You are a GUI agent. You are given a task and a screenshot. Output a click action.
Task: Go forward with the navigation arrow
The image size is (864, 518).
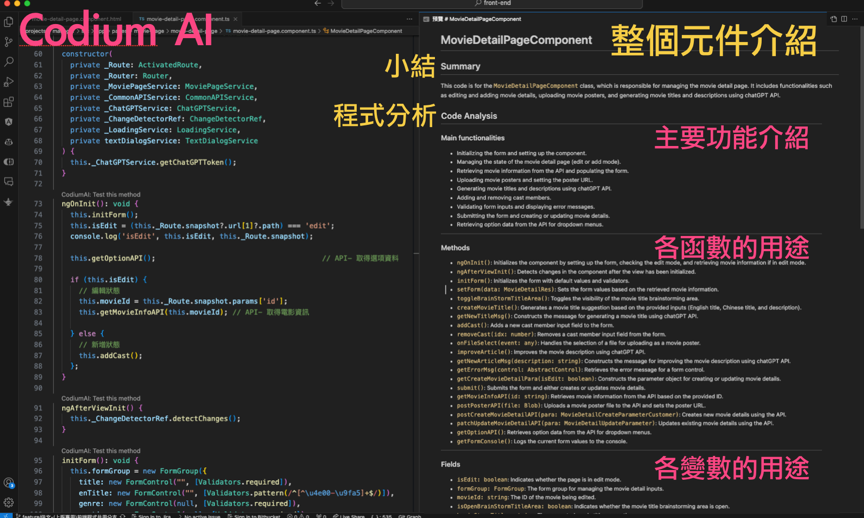tap(331, 3)
